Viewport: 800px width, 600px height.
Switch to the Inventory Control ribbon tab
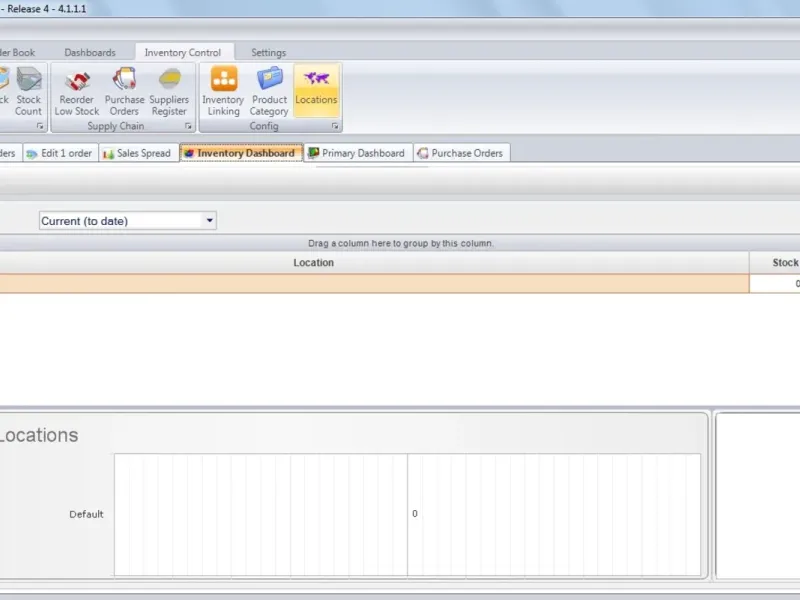pyautogui.click(x=183, y=53)
